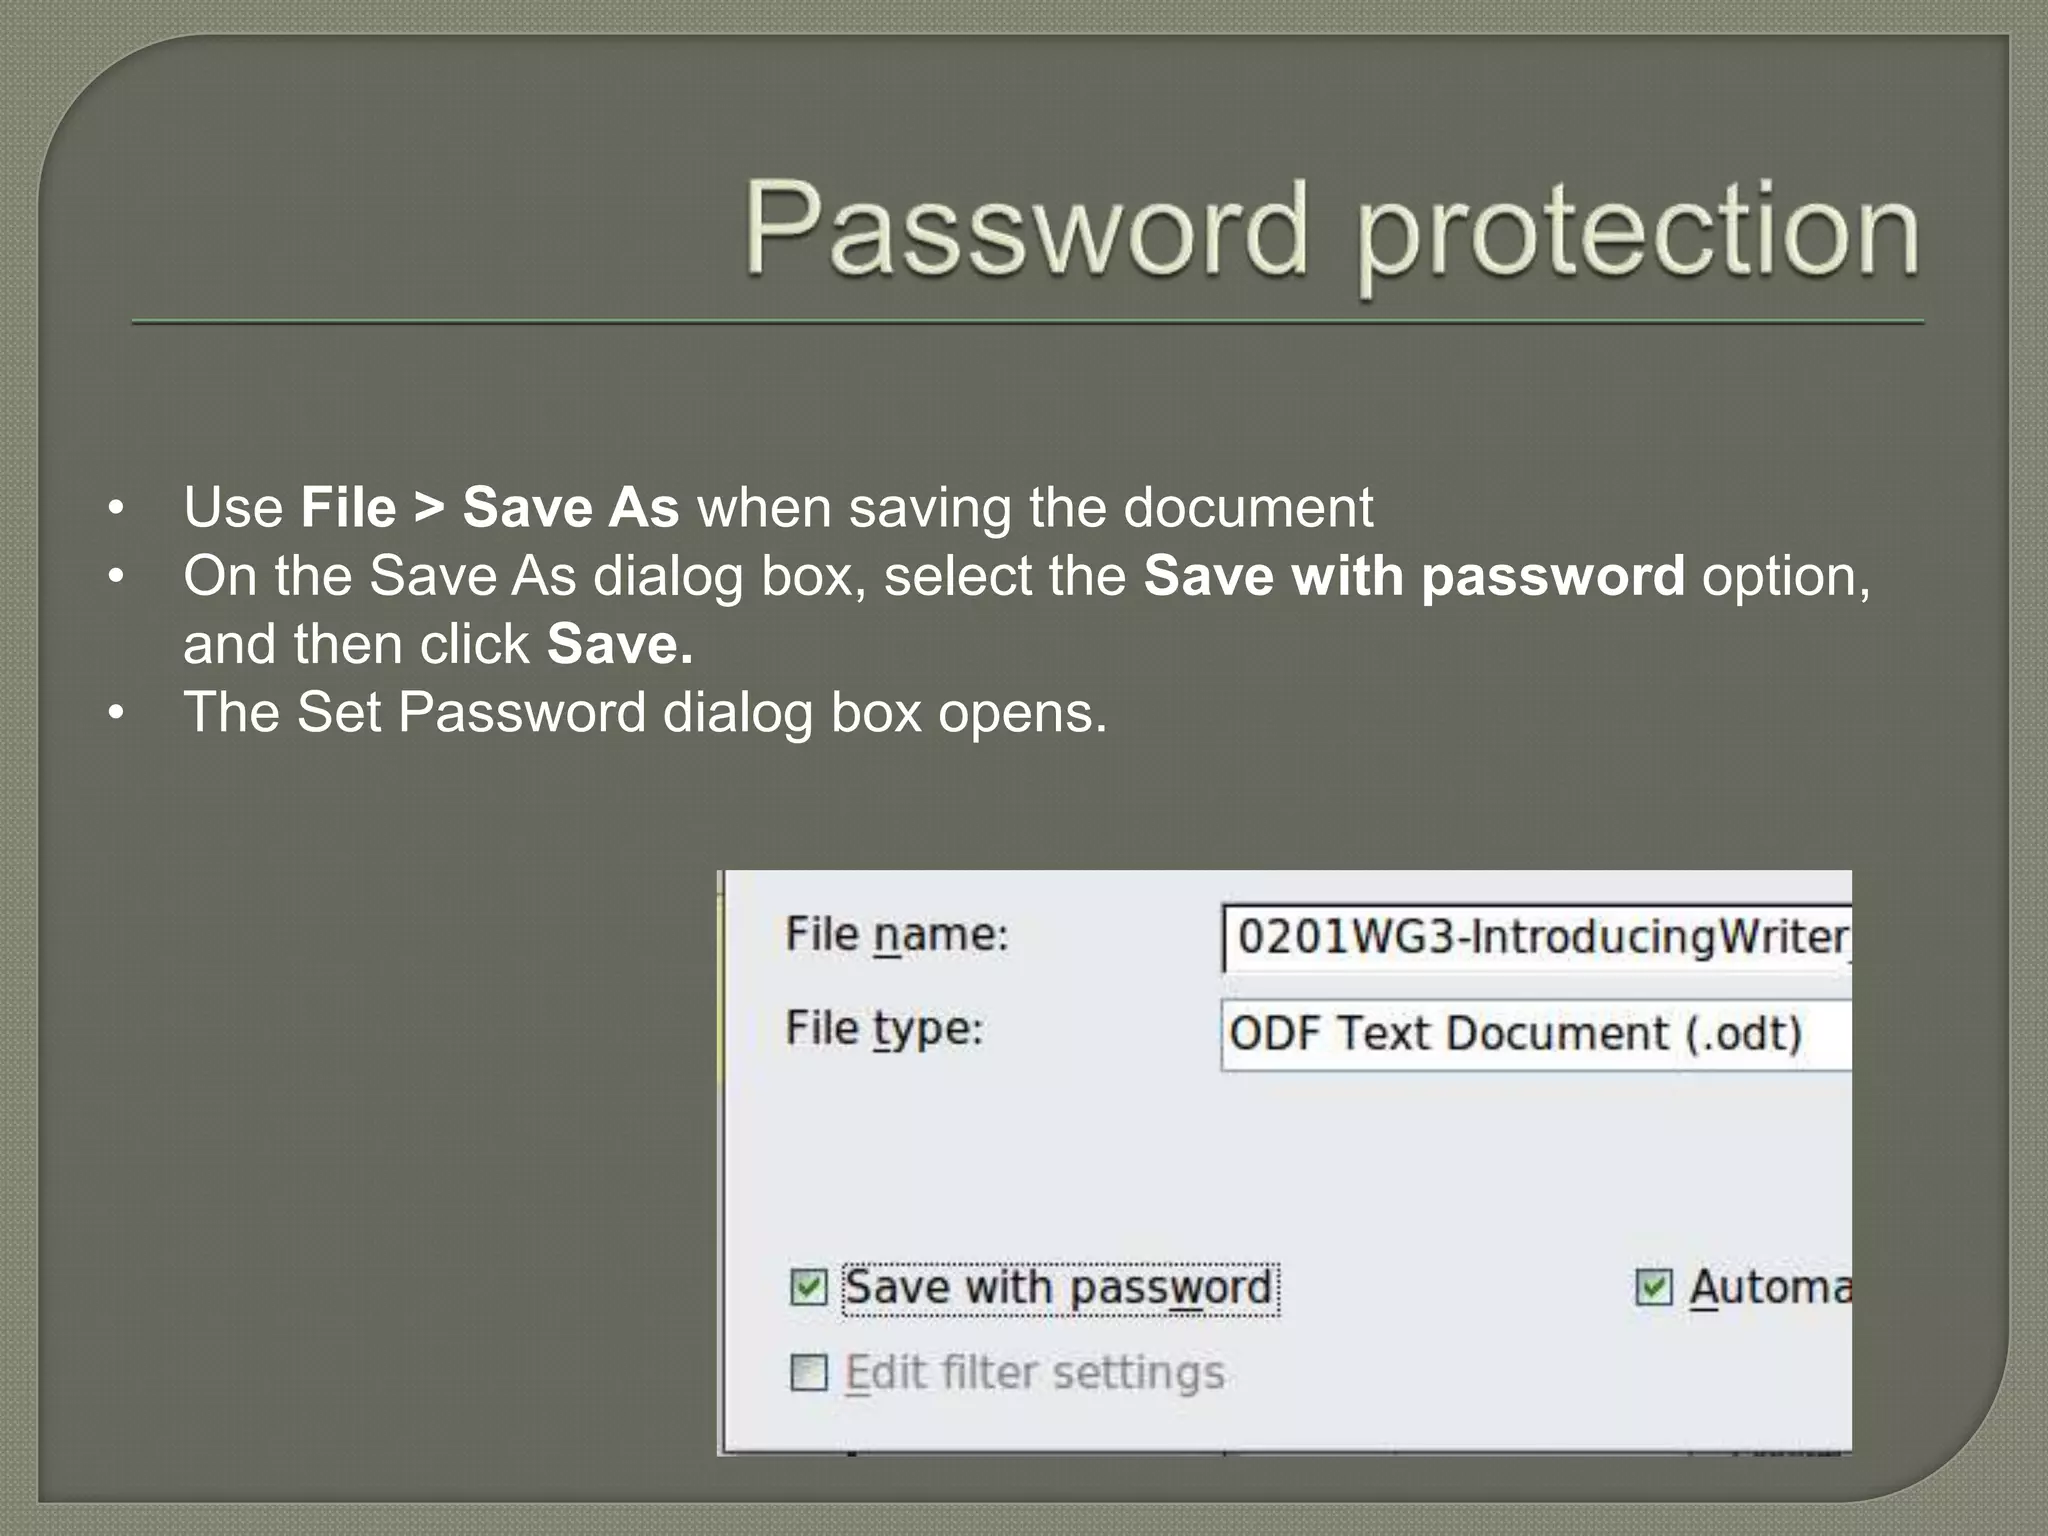Viewport: 2048px width, 1536px height.
Task: Click the bold 'File > Save As' text
Action: click(489, 507)
